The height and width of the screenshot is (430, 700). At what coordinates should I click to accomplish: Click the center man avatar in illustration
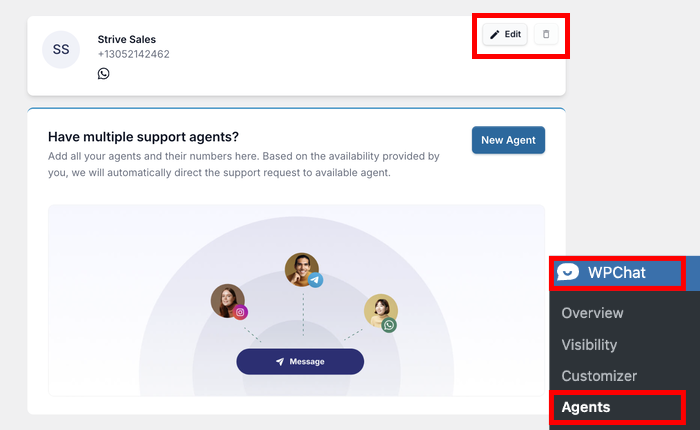coord(301,269)
